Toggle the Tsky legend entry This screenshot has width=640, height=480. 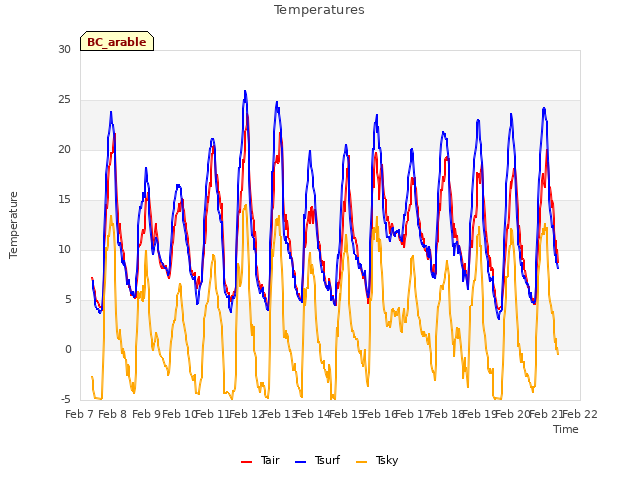(x=377, y=460)
